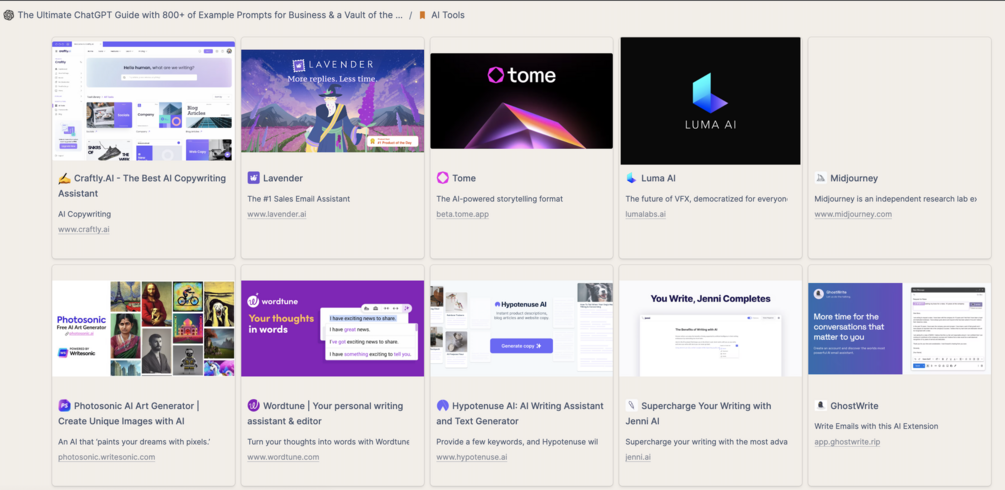Click the Craftly.AI dashboard preview thumbnail
Screen dimensions: 1005x490
pyautogui.click(x=144, y=101)
